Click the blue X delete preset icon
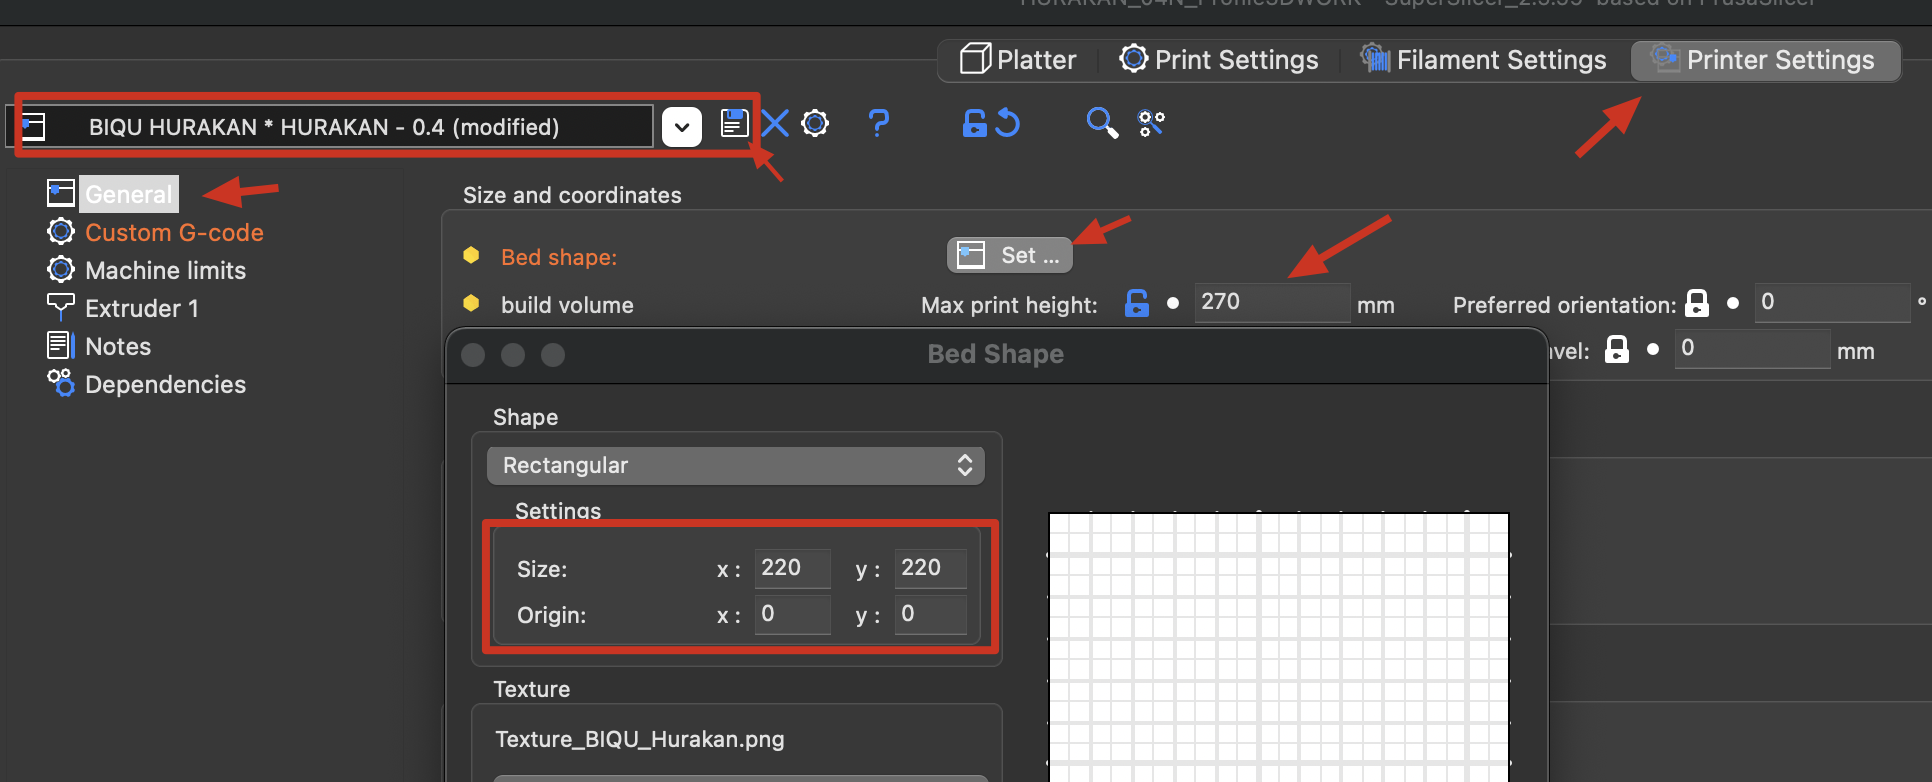The width and height of the screenshot is (1932, 782). coord(775,124)
